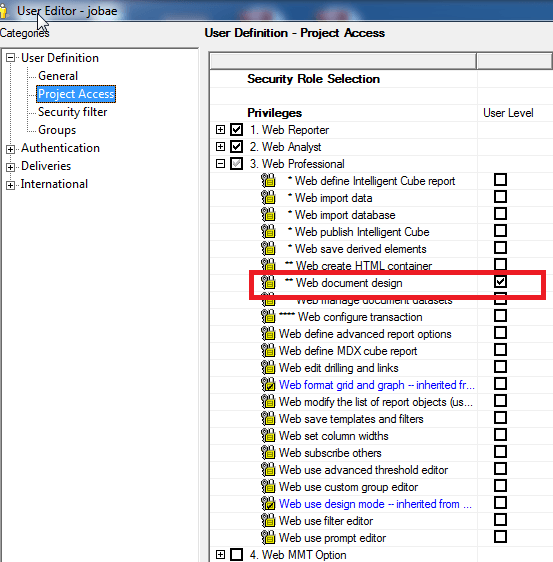The width and height of the screenshot is (553, 562).
Task: Collapse the 3. Web Professional group
Action: pos(220,164)
